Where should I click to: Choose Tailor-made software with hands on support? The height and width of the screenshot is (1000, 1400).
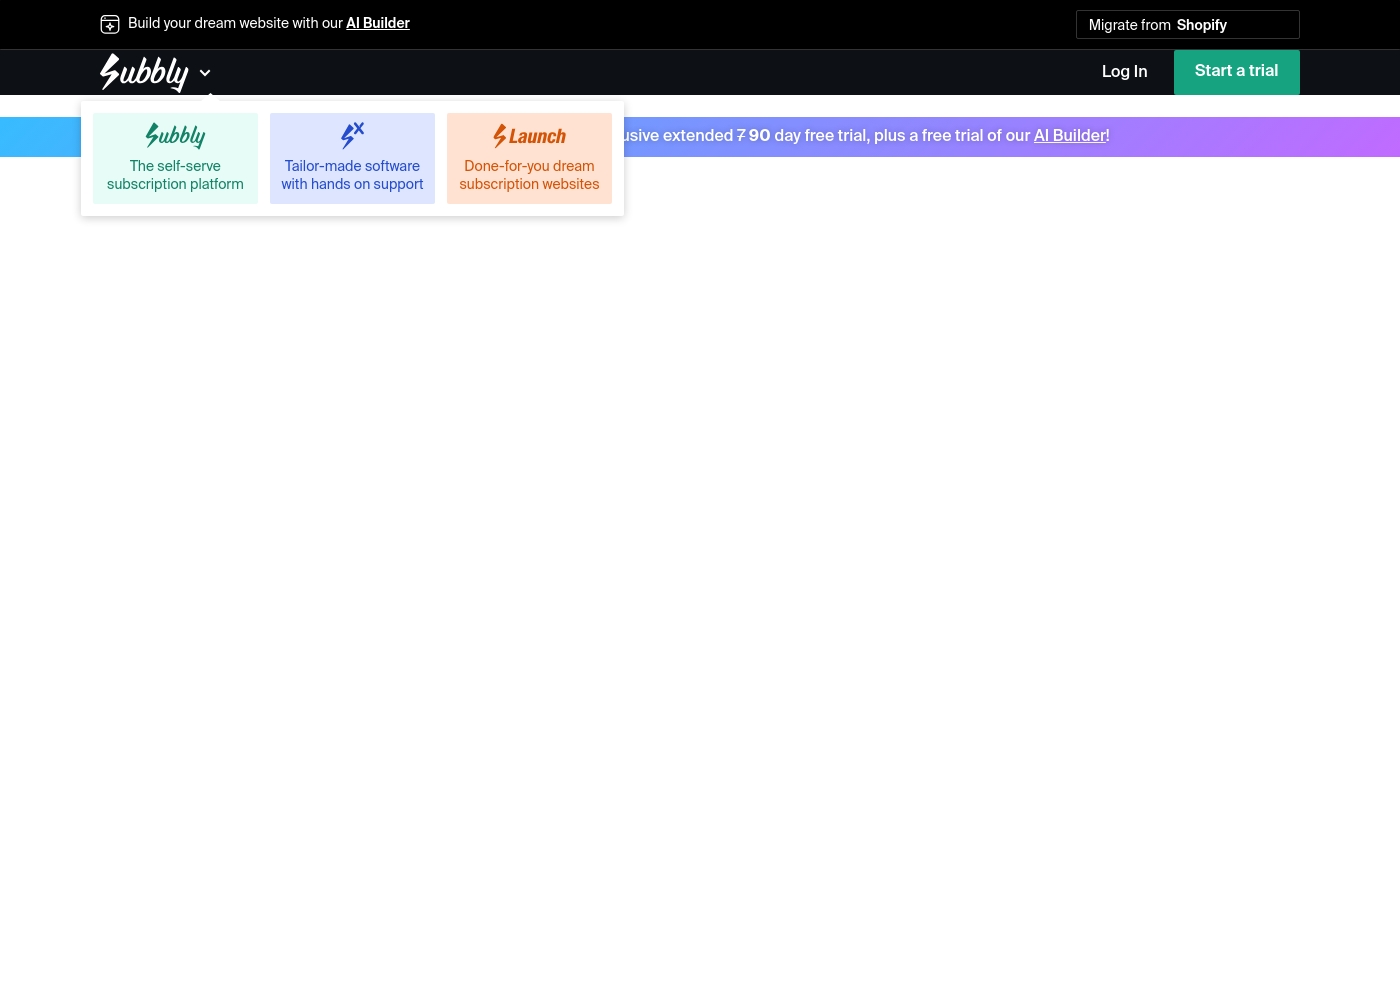pos(352,158)
